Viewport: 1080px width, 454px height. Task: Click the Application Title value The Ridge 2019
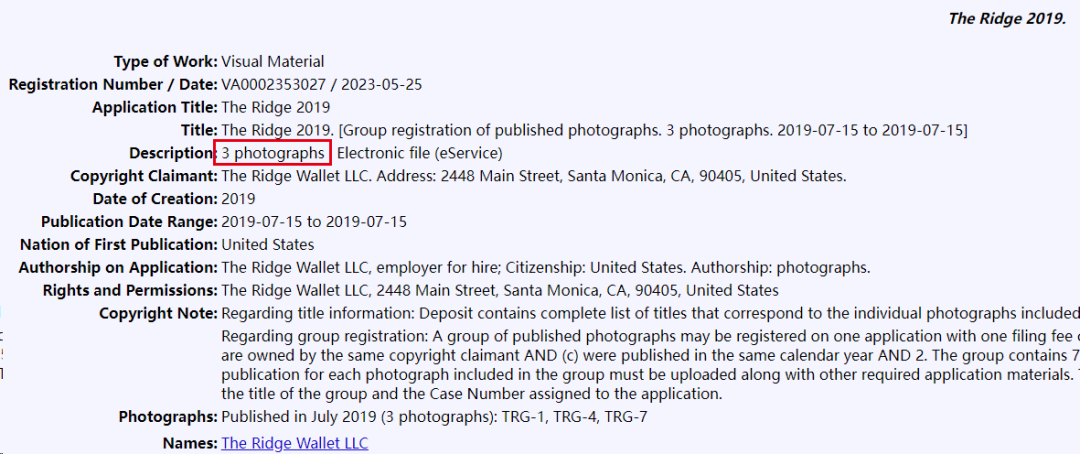pos(276,107)
